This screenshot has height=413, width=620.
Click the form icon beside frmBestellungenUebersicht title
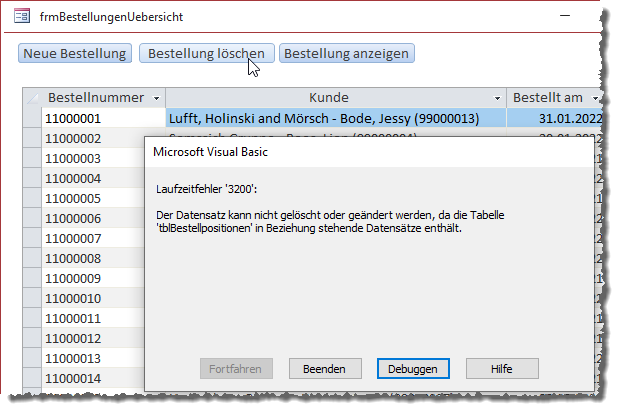click(x=22, y=16)
